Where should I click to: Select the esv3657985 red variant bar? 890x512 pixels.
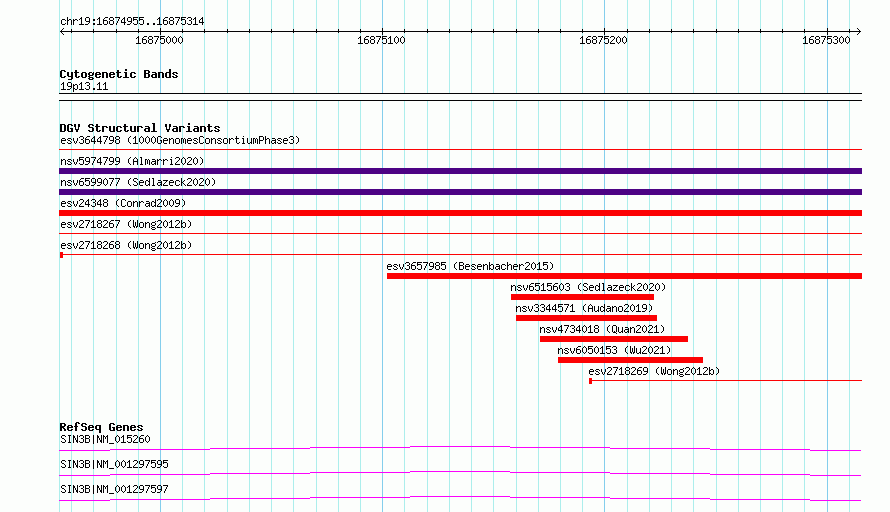(624, 276)
